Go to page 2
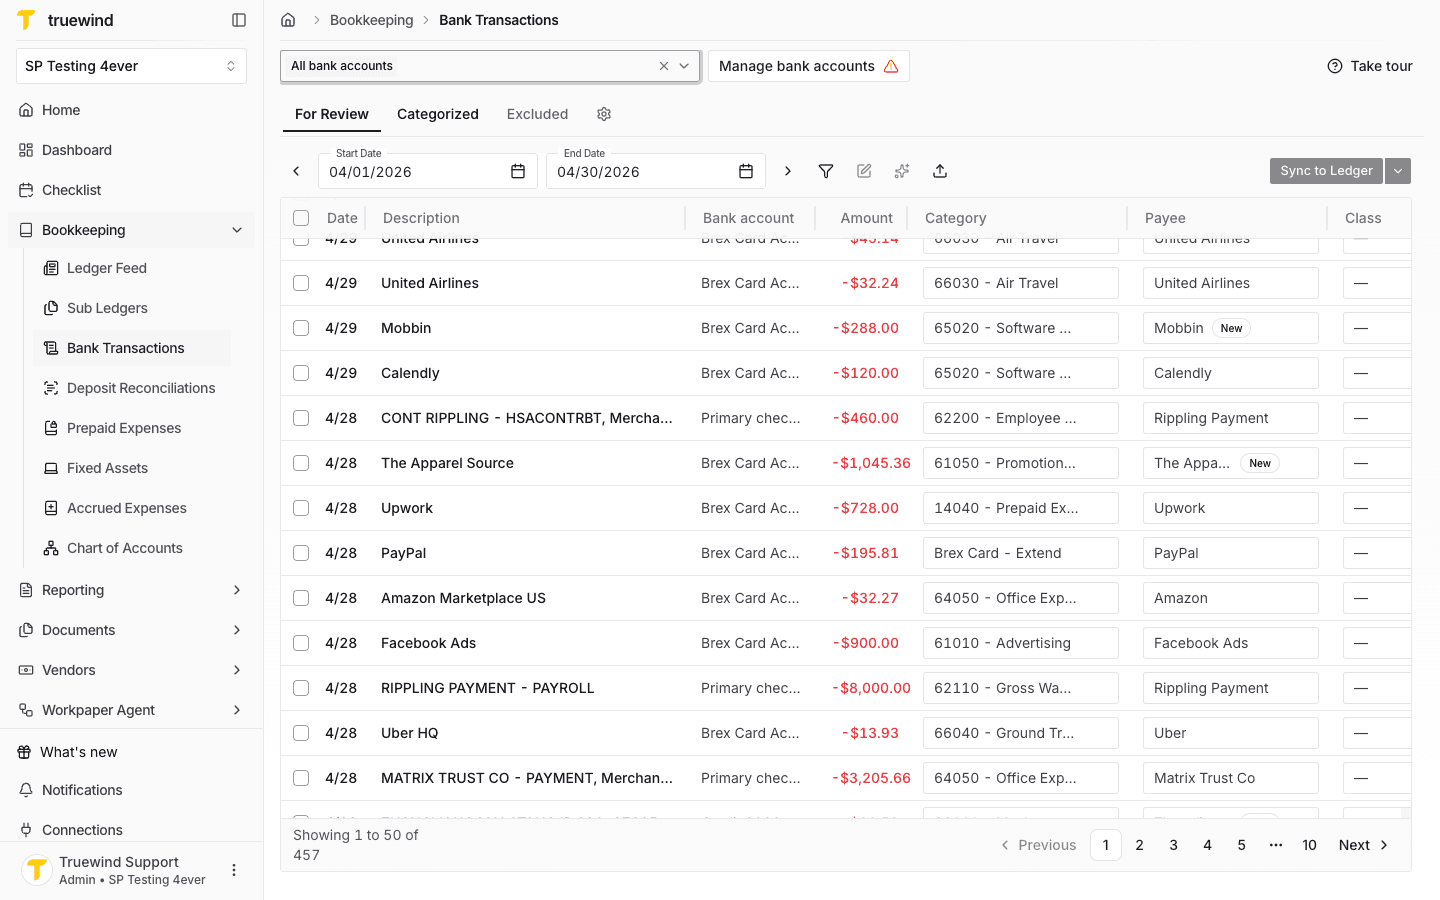Viewport: 1440px width, 900px height. [x=1139, y=845]
